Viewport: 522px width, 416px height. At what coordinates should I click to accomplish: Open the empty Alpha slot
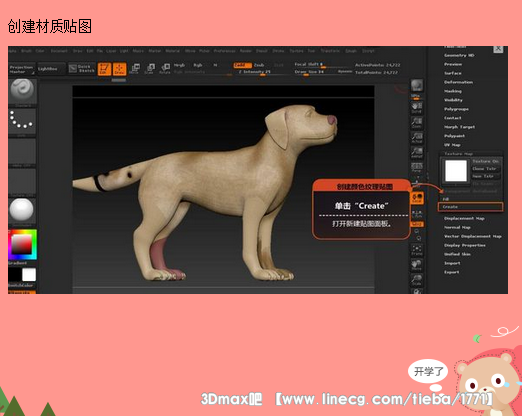point(22,151)
